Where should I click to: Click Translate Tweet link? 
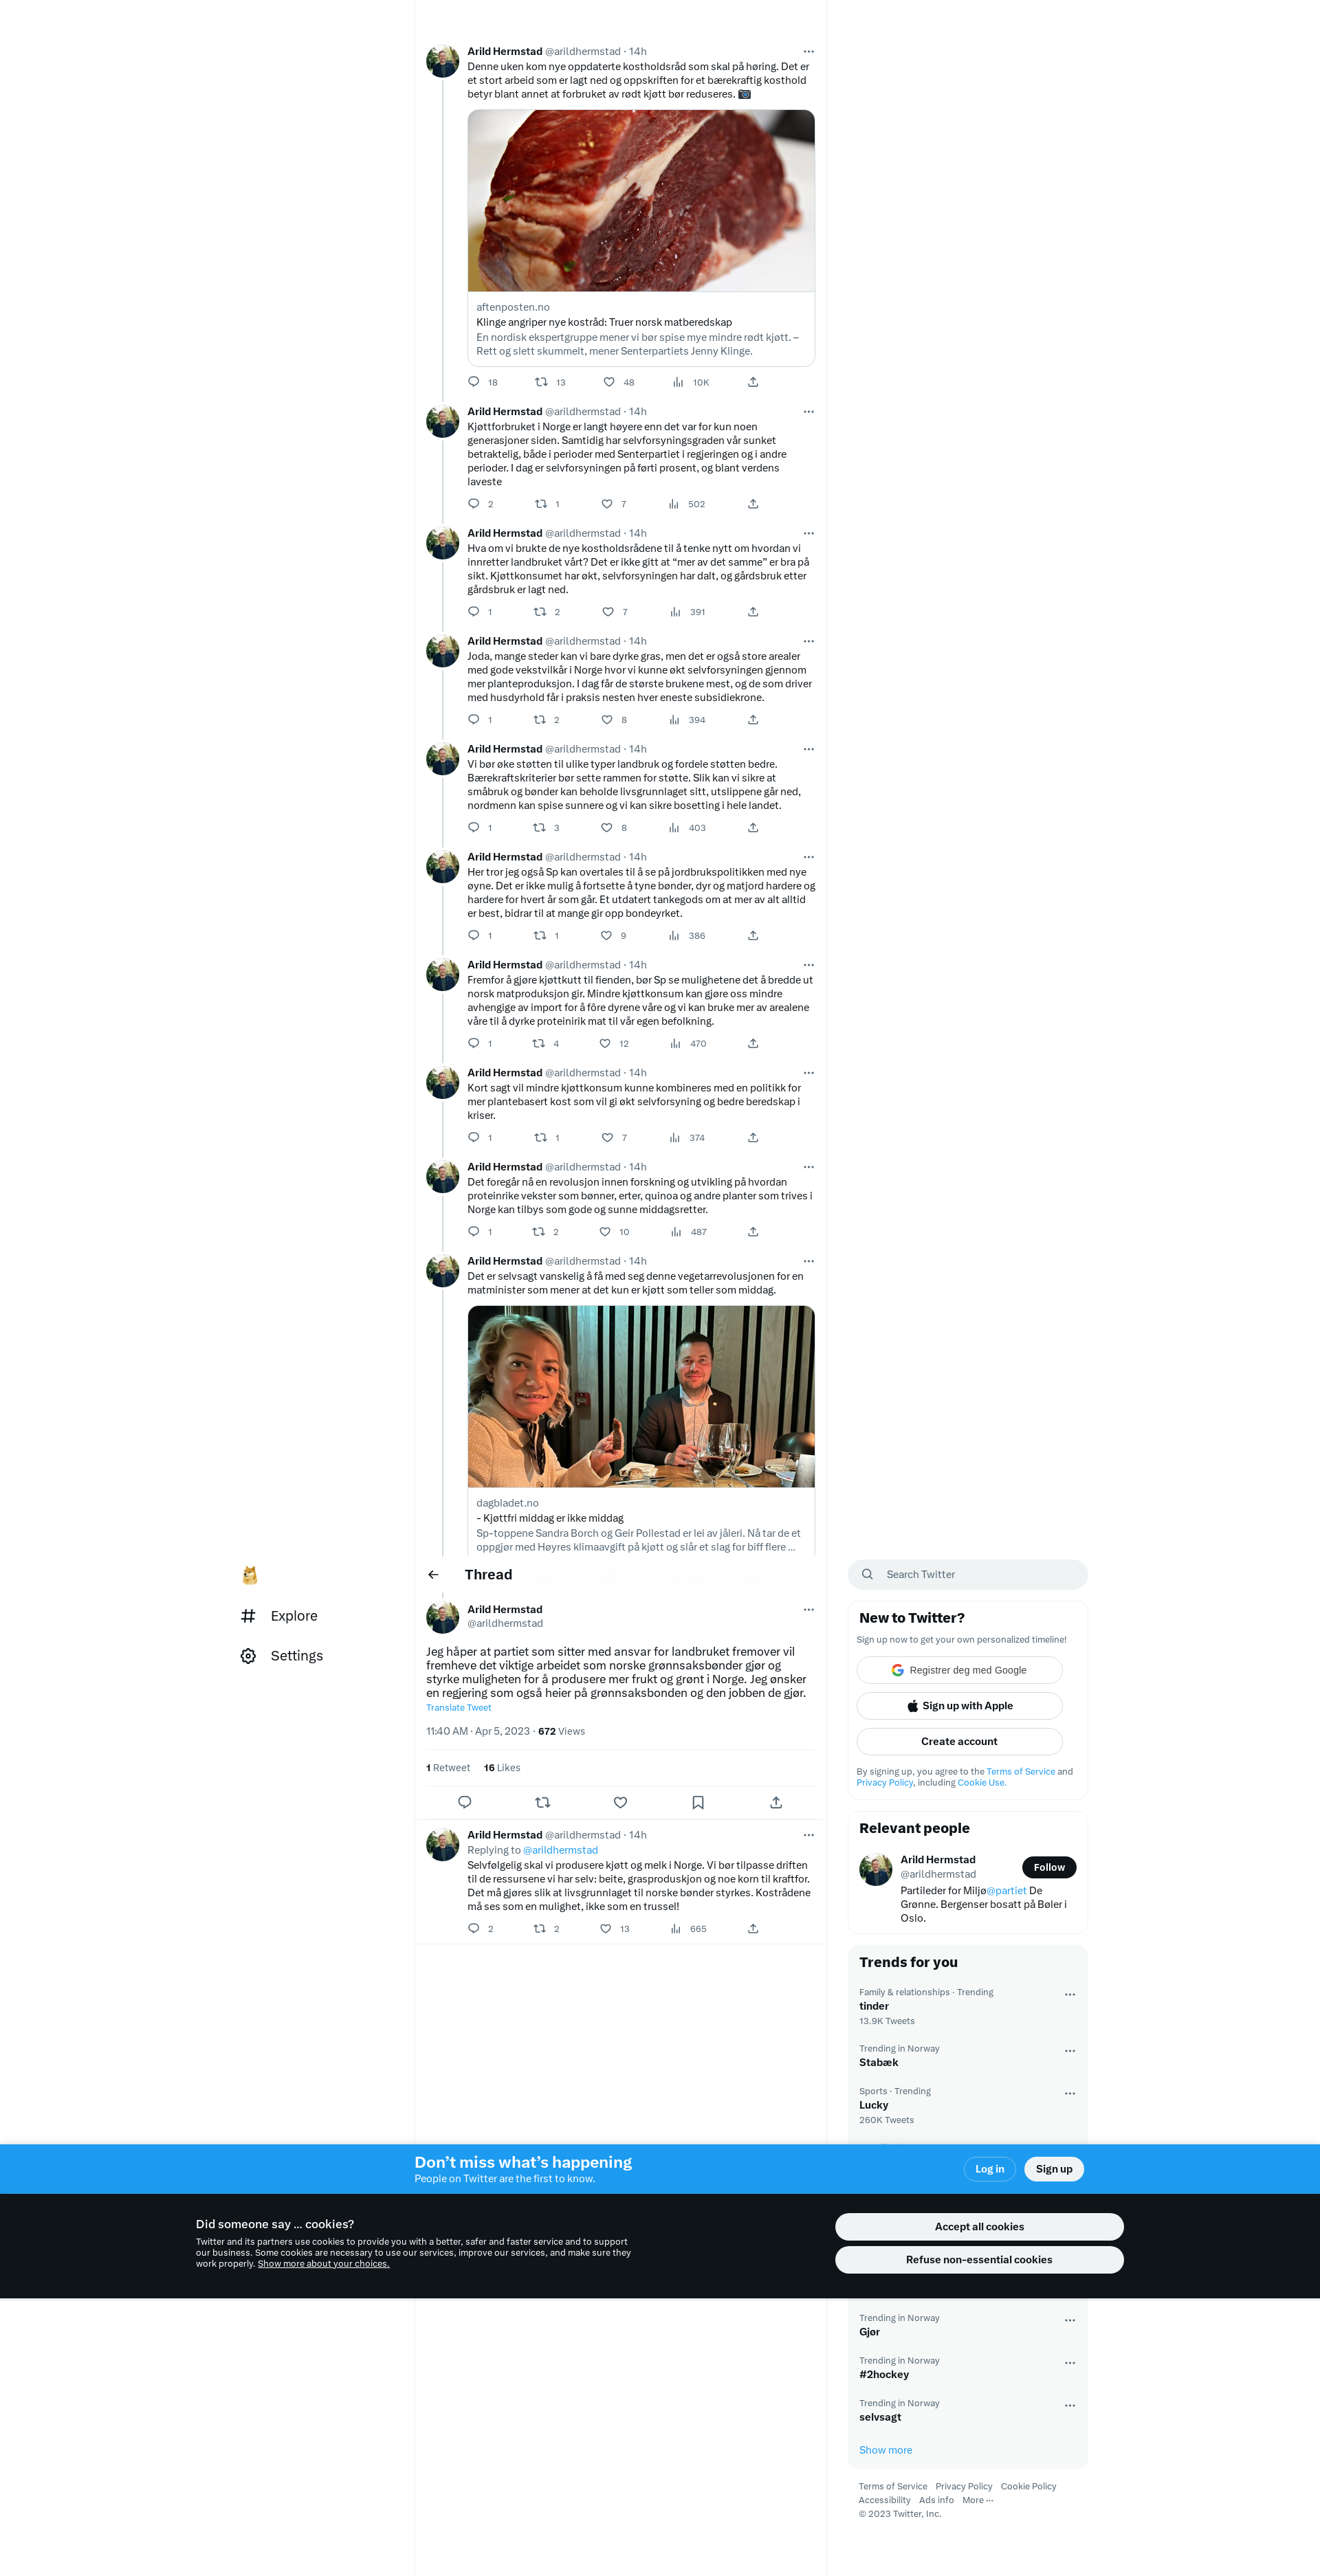click(x=459, y=1707)
